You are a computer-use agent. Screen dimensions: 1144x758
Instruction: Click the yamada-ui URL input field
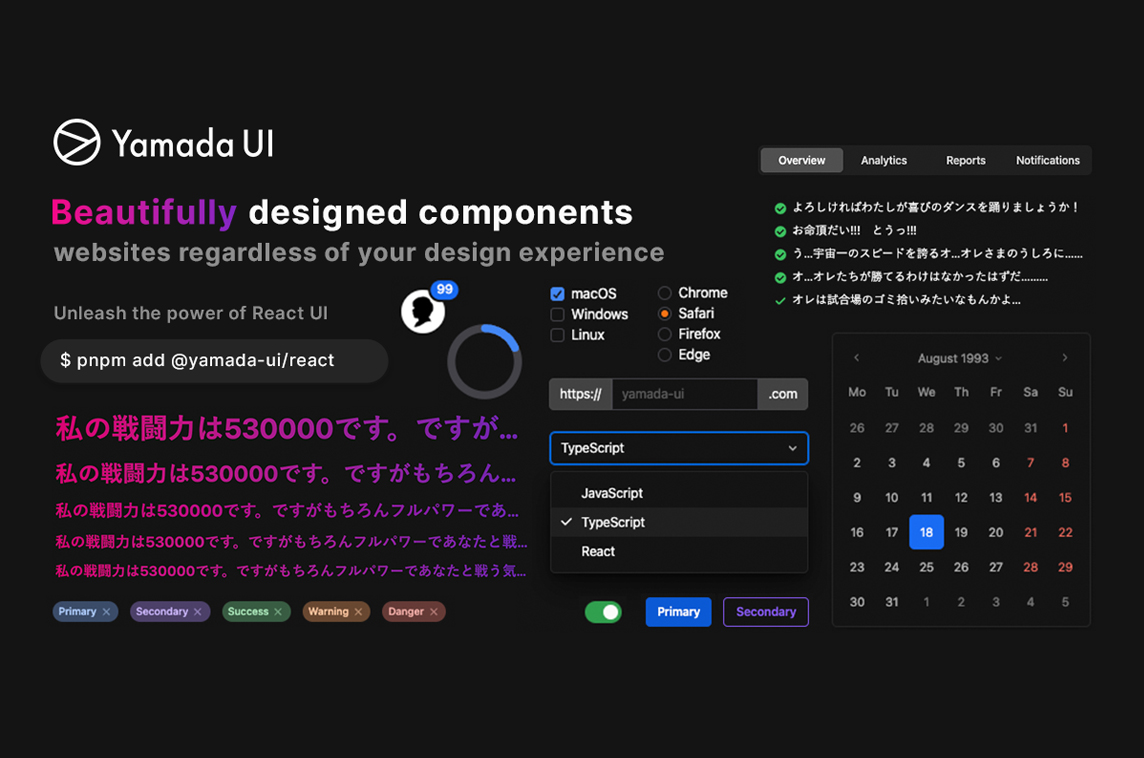tap(684, 394)
